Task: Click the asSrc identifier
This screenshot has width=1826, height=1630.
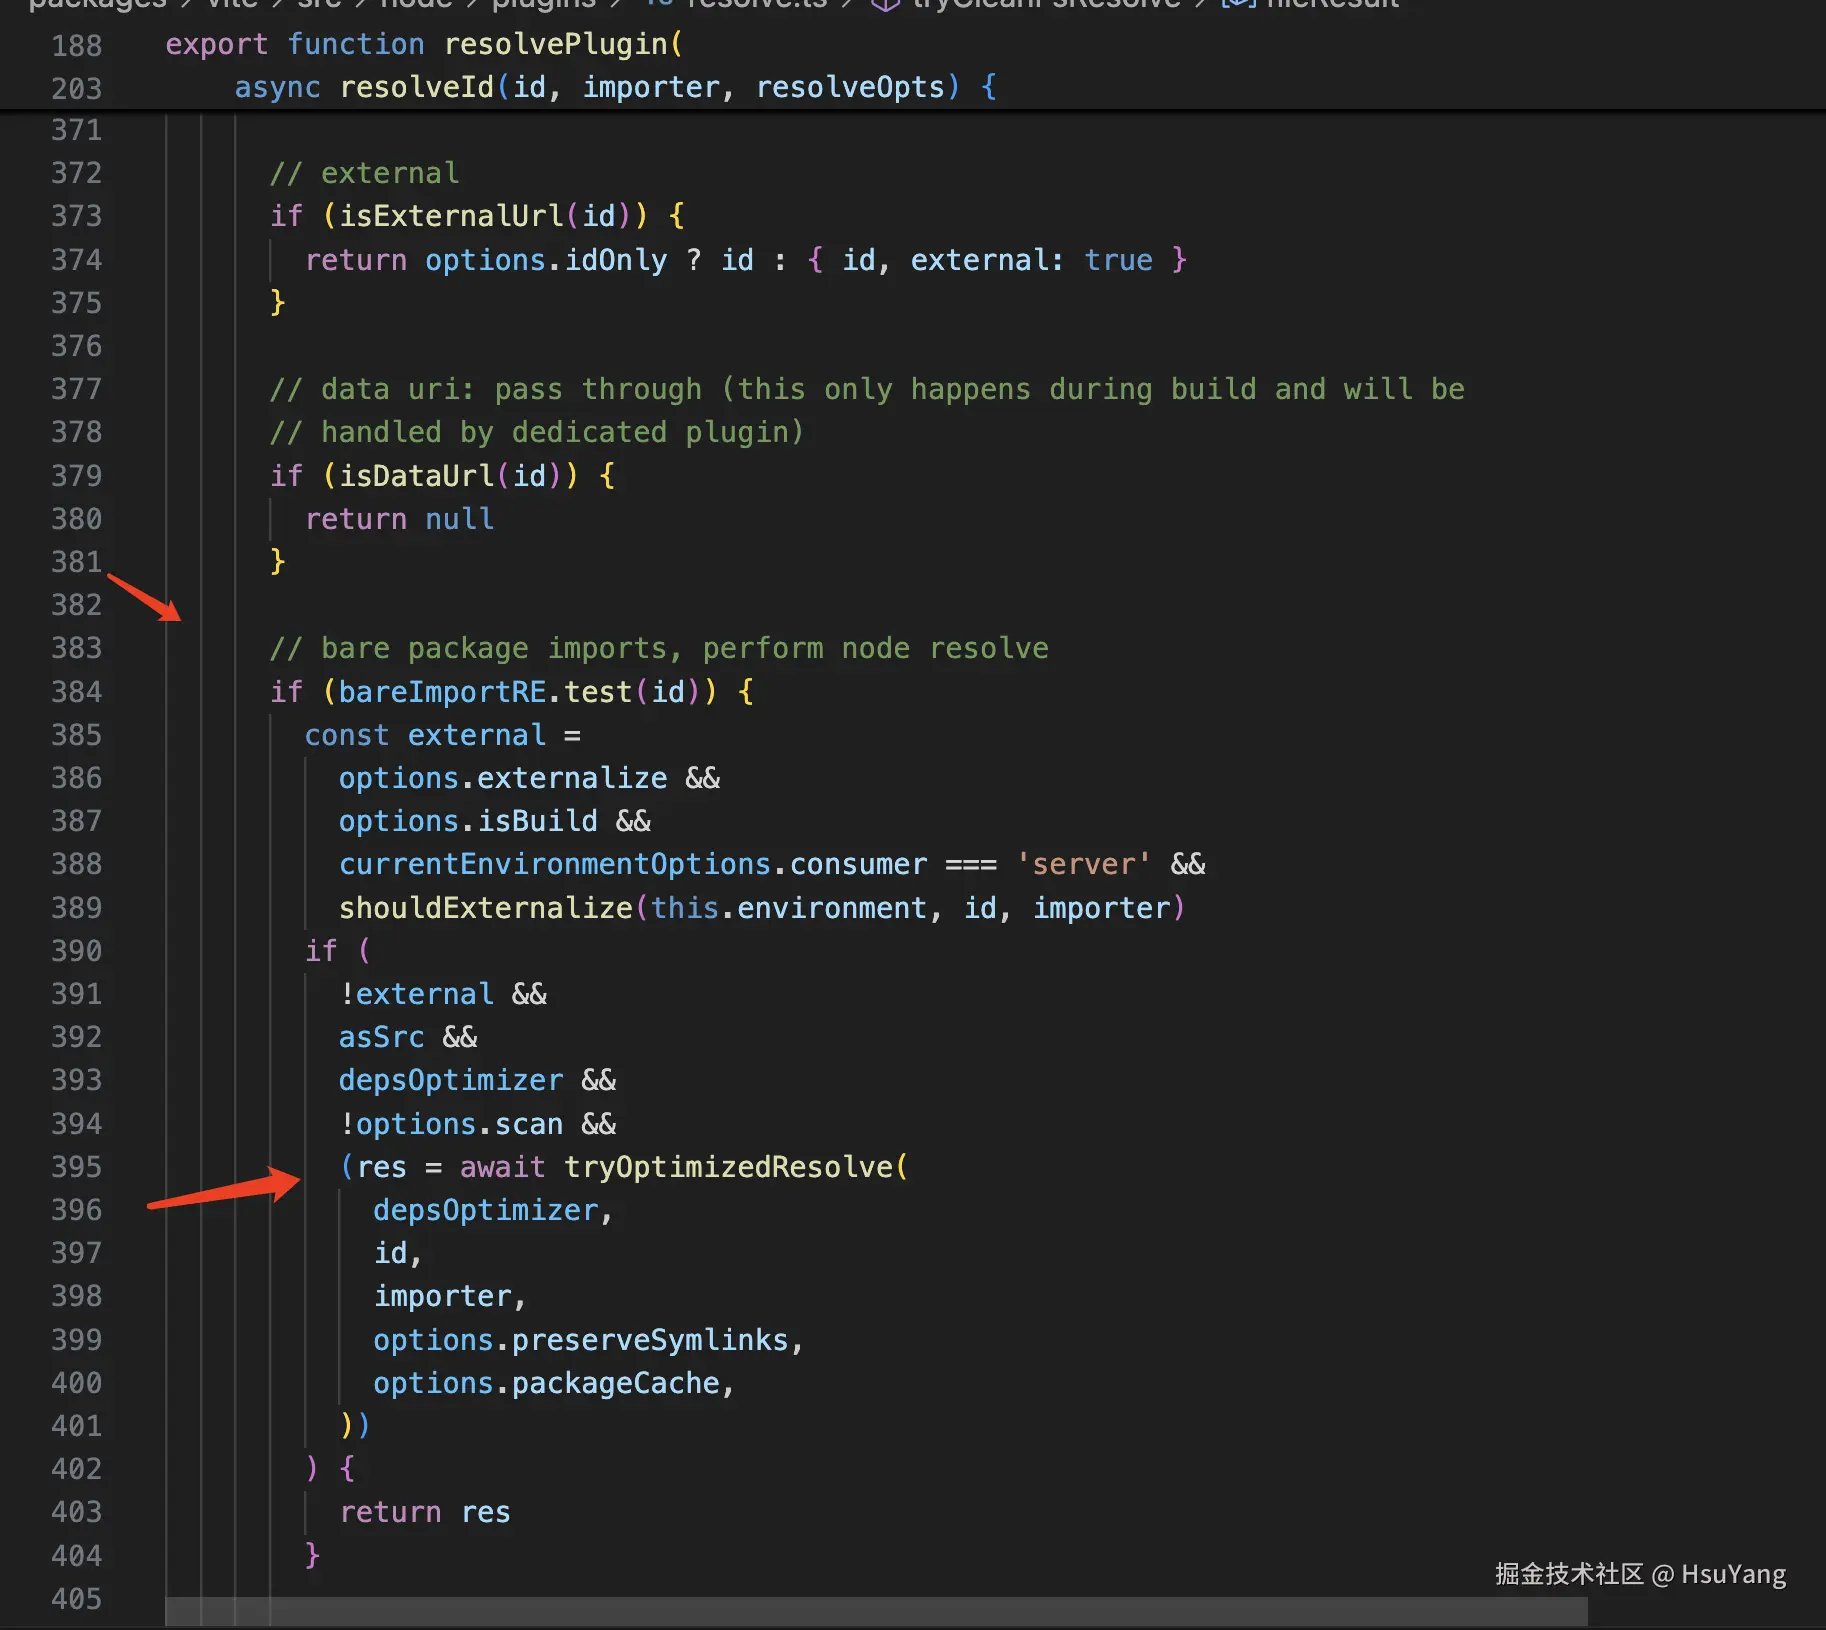Action: click(382, 1037)
